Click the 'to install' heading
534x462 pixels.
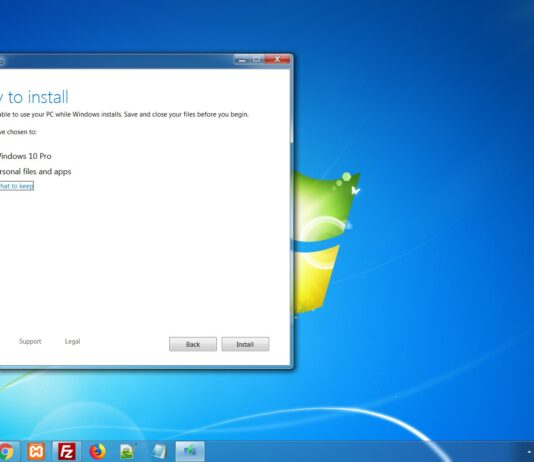(x=38, y=97)
